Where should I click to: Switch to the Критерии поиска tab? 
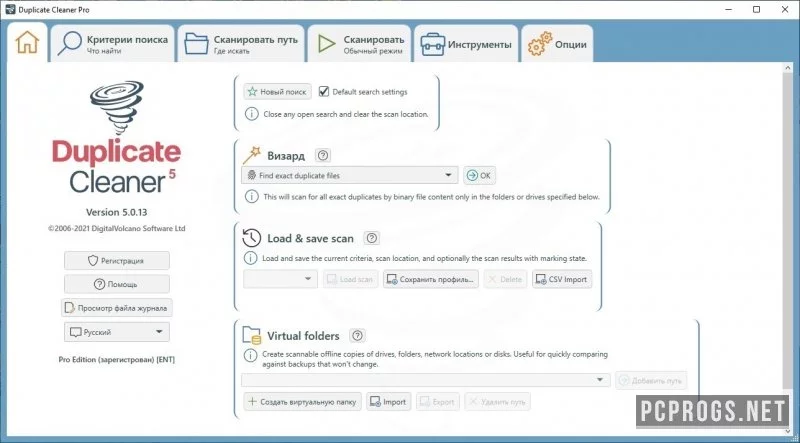click(x=113, y=44)
